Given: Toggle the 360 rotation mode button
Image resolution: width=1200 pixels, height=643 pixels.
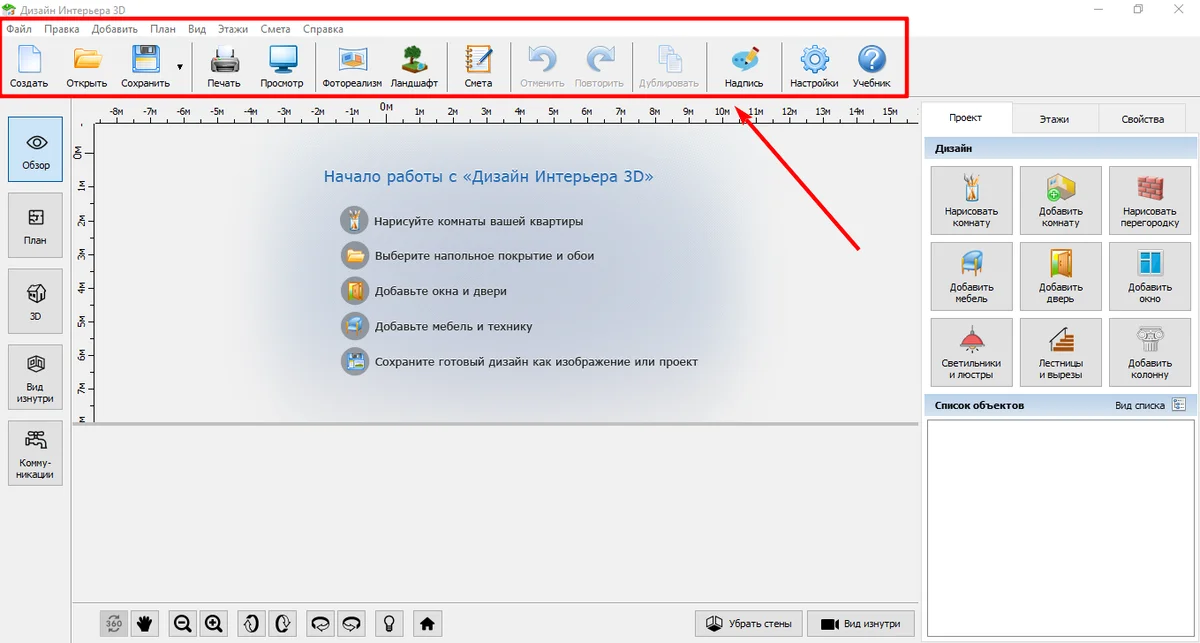Looking at the screenshot, I should 114,624.
